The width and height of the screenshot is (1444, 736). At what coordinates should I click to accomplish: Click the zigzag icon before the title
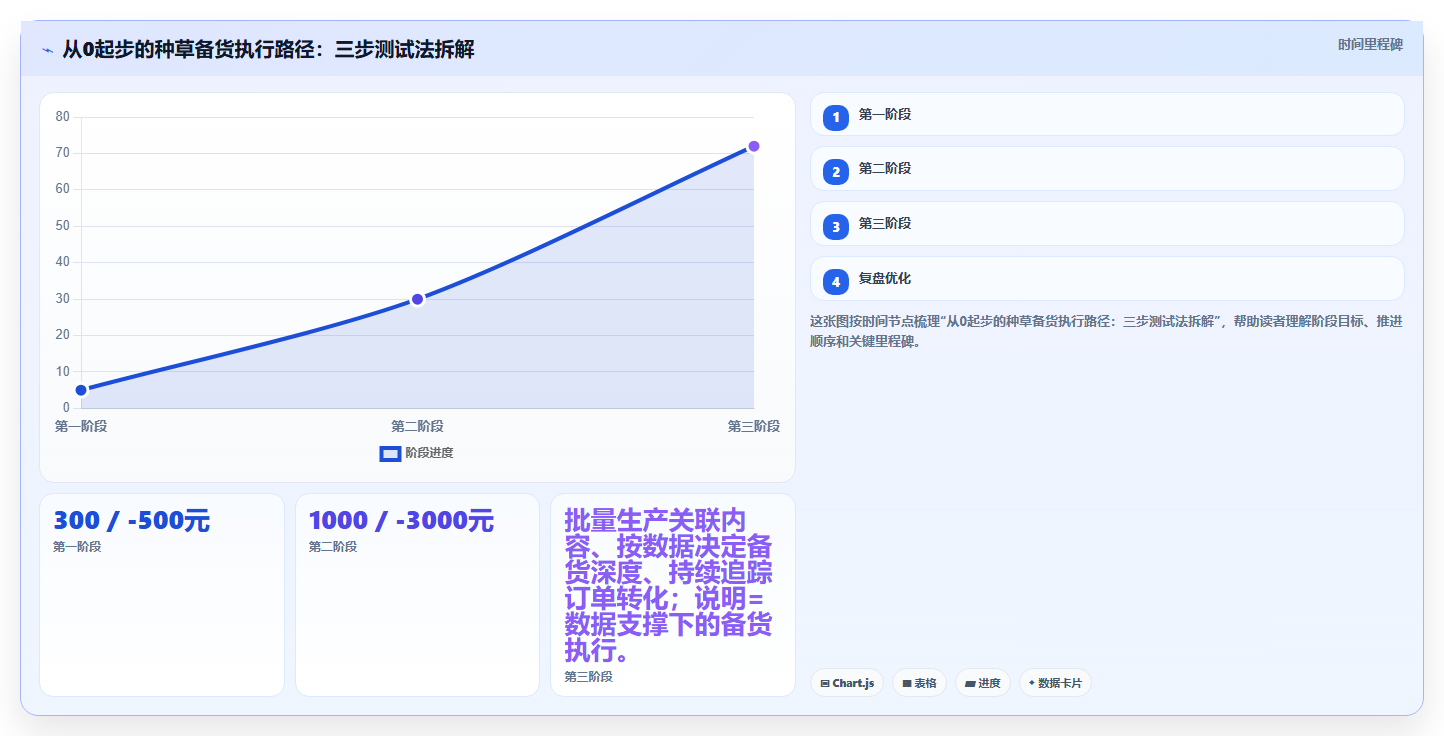point(47,50)
